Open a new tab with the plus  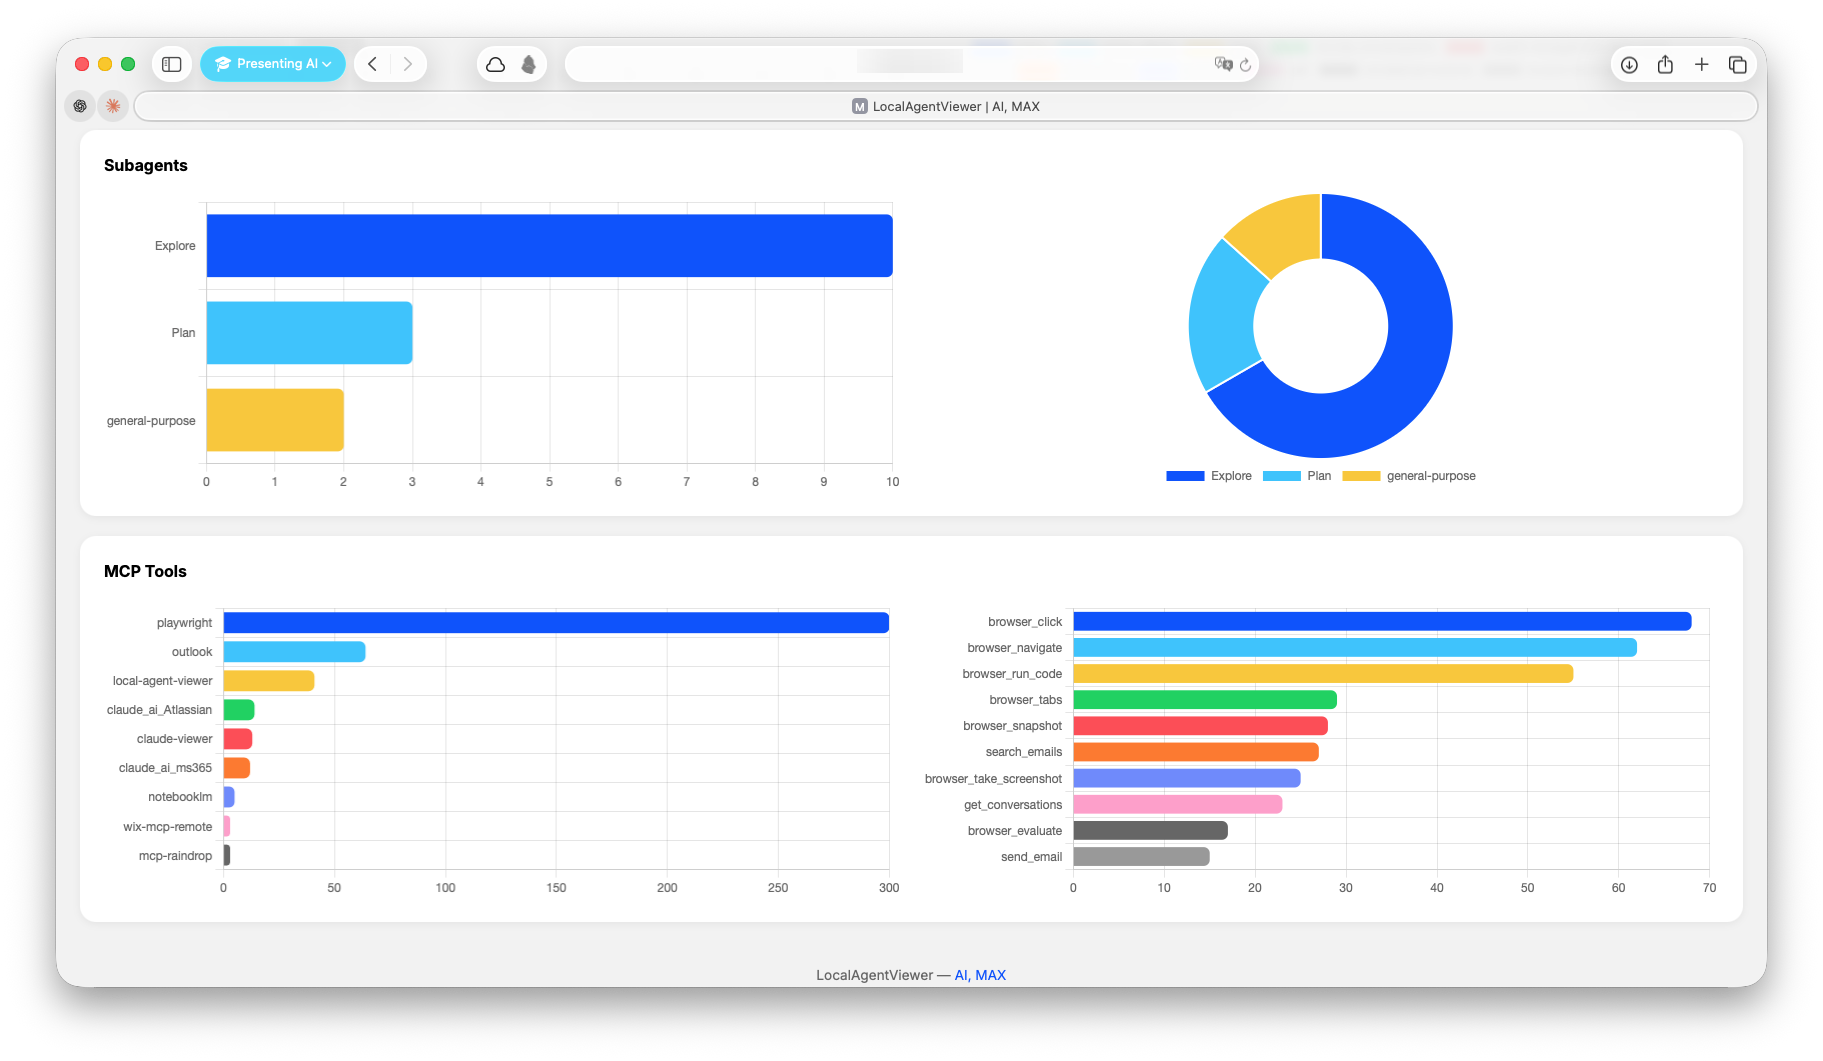[1701, 64]
